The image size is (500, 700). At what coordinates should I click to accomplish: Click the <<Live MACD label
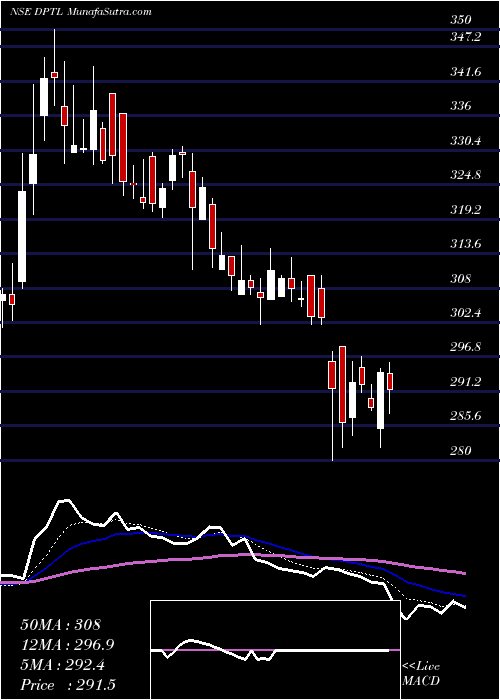pos(421,675)
